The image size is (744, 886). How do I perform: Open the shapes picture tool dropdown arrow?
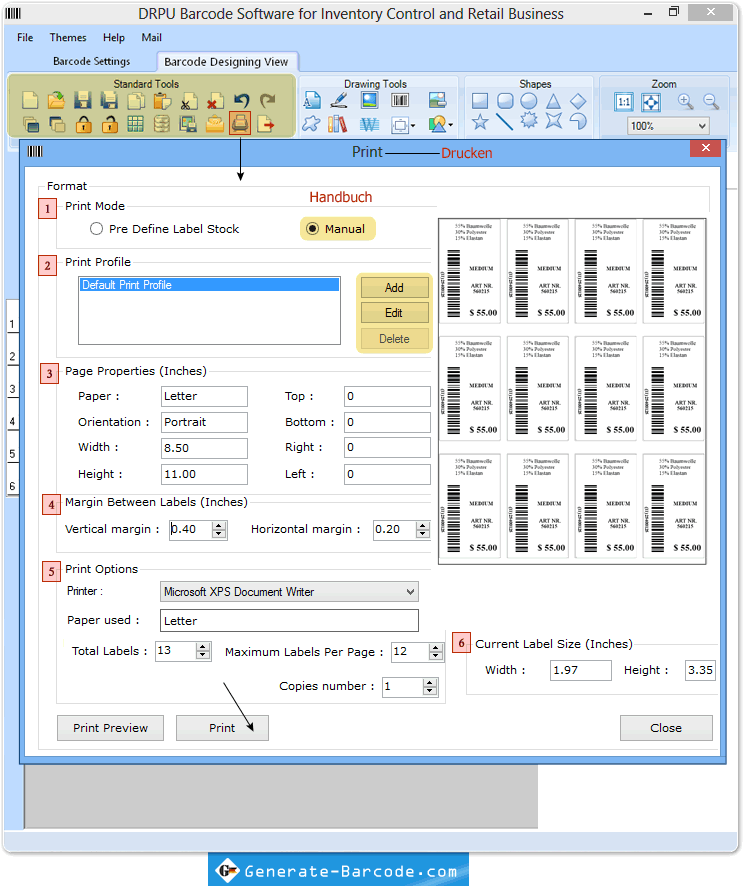coord(451,125)
